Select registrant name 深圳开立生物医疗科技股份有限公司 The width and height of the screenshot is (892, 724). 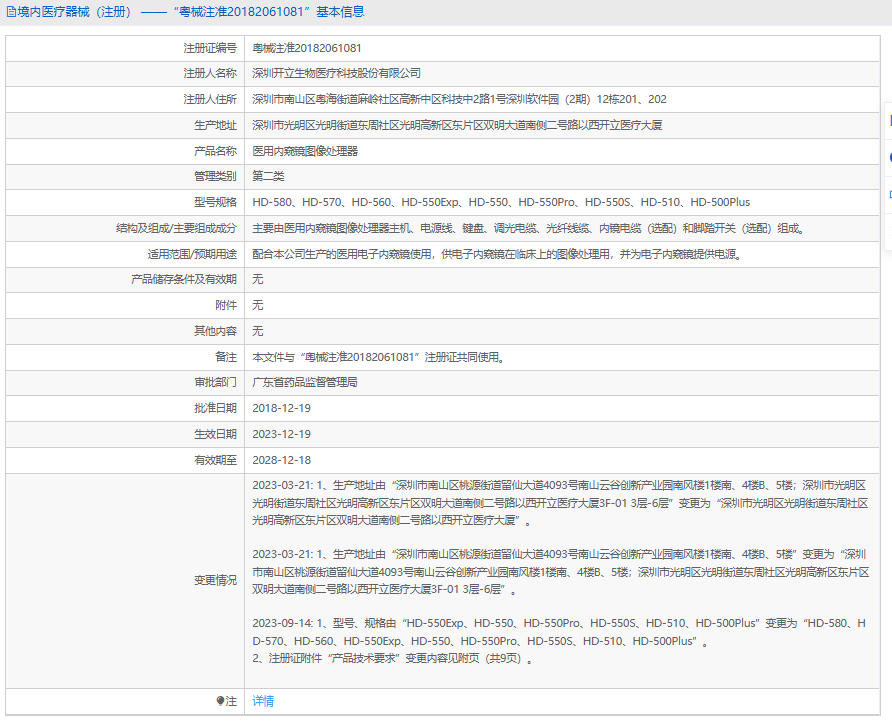pyautogui.click(x=337, y=73)
